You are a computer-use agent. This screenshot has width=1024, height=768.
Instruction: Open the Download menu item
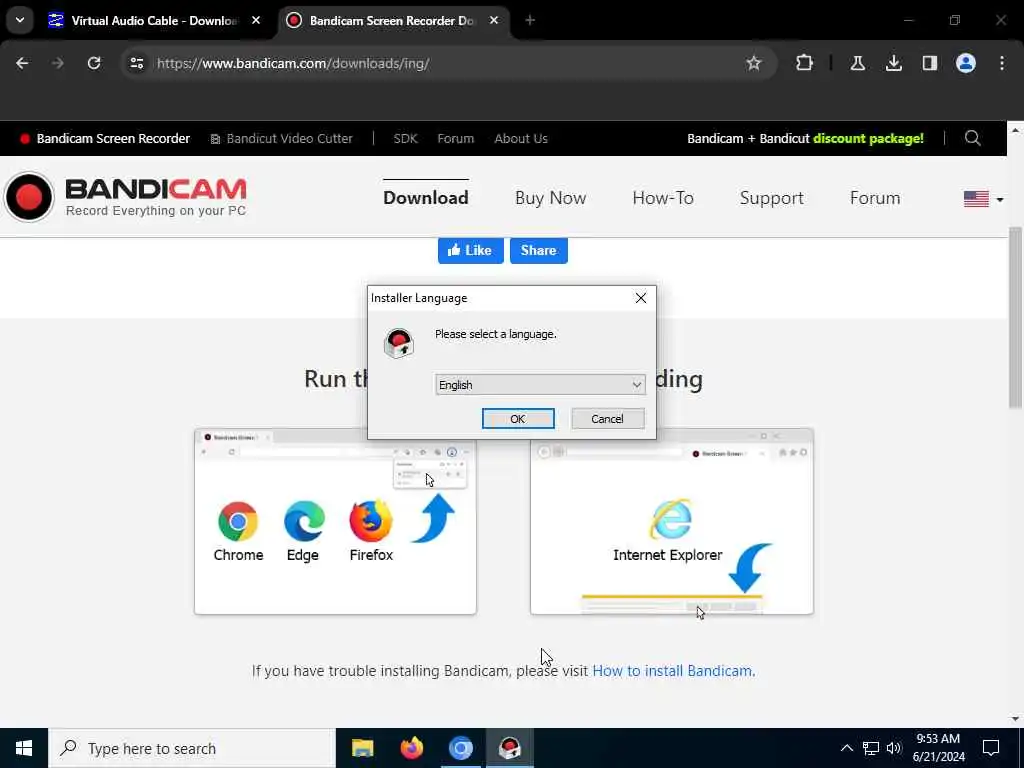tap(426, 198)
